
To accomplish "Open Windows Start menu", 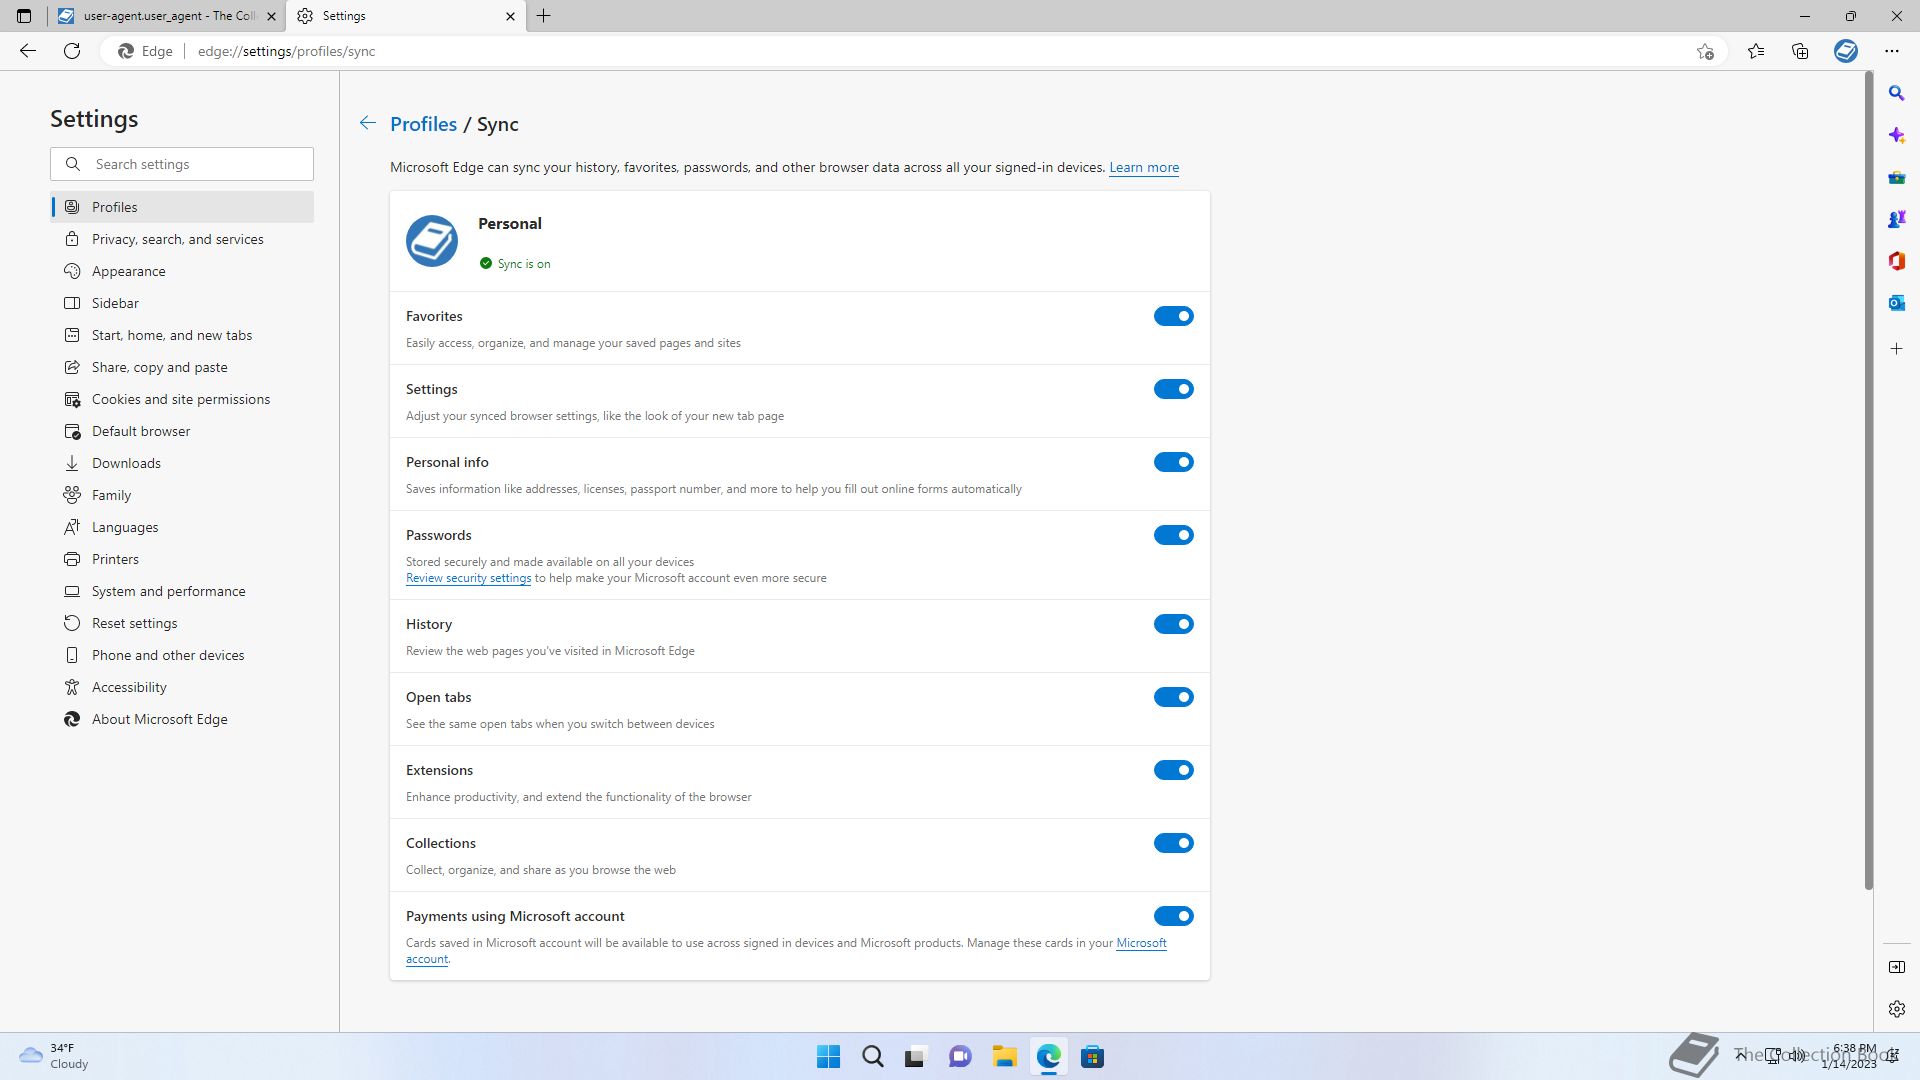I will point(828,1057).
